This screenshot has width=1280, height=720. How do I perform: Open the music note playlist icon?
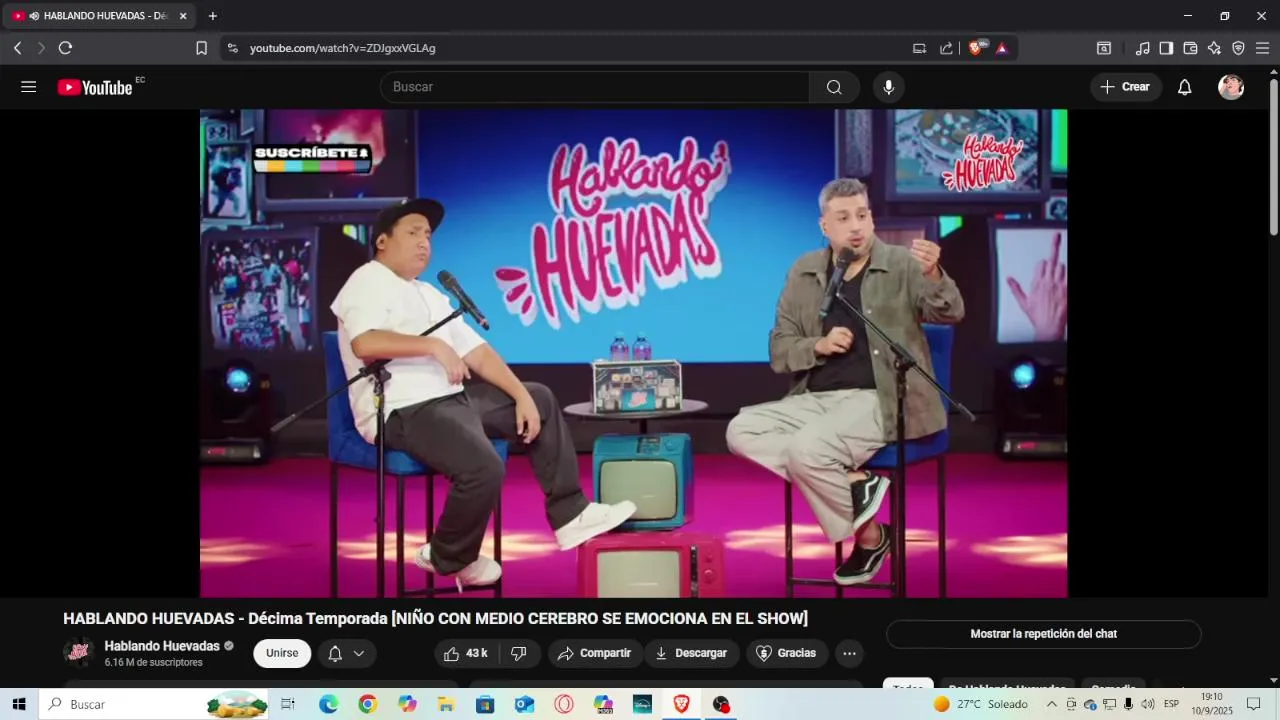1142,48
